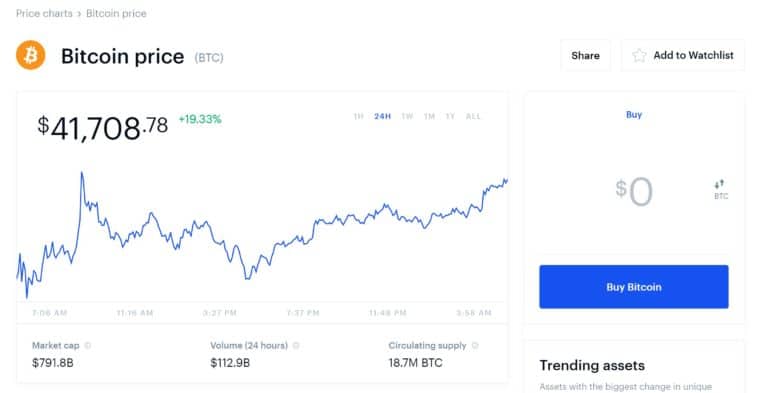
Task: Click the Buy Bitcoin button
Action: tap(634, 287)
